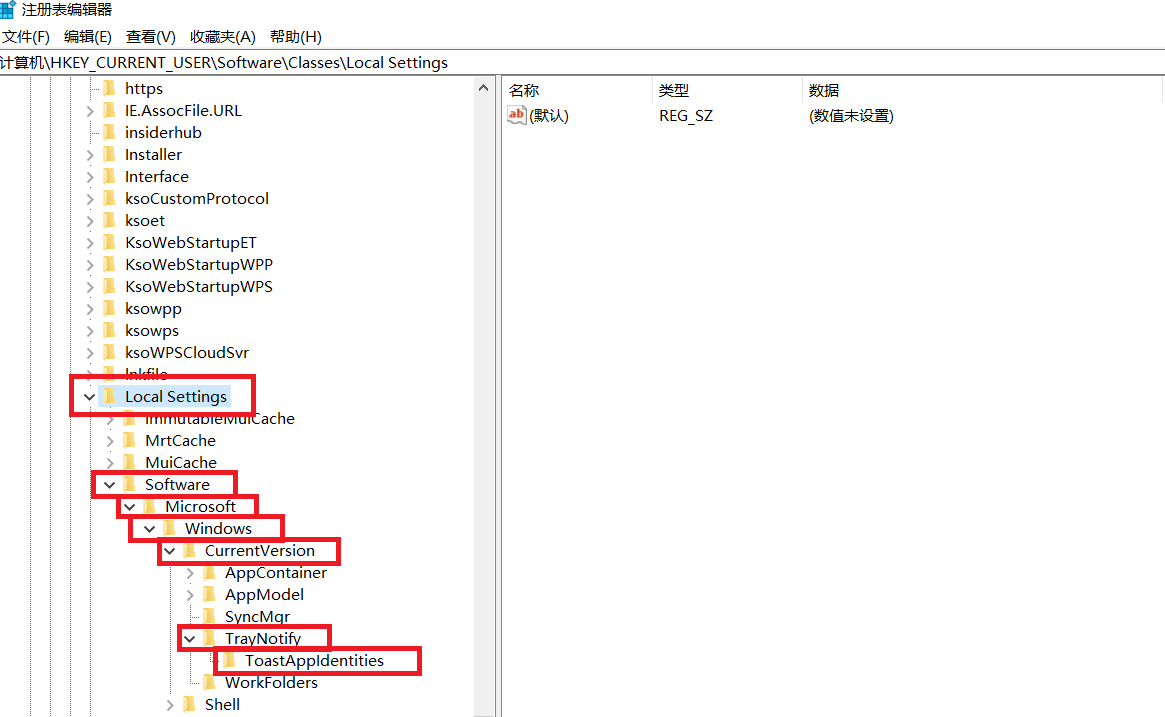Collapse the Software registry key
Viewport: 1165px width, 717px height.
coord(109,484)
